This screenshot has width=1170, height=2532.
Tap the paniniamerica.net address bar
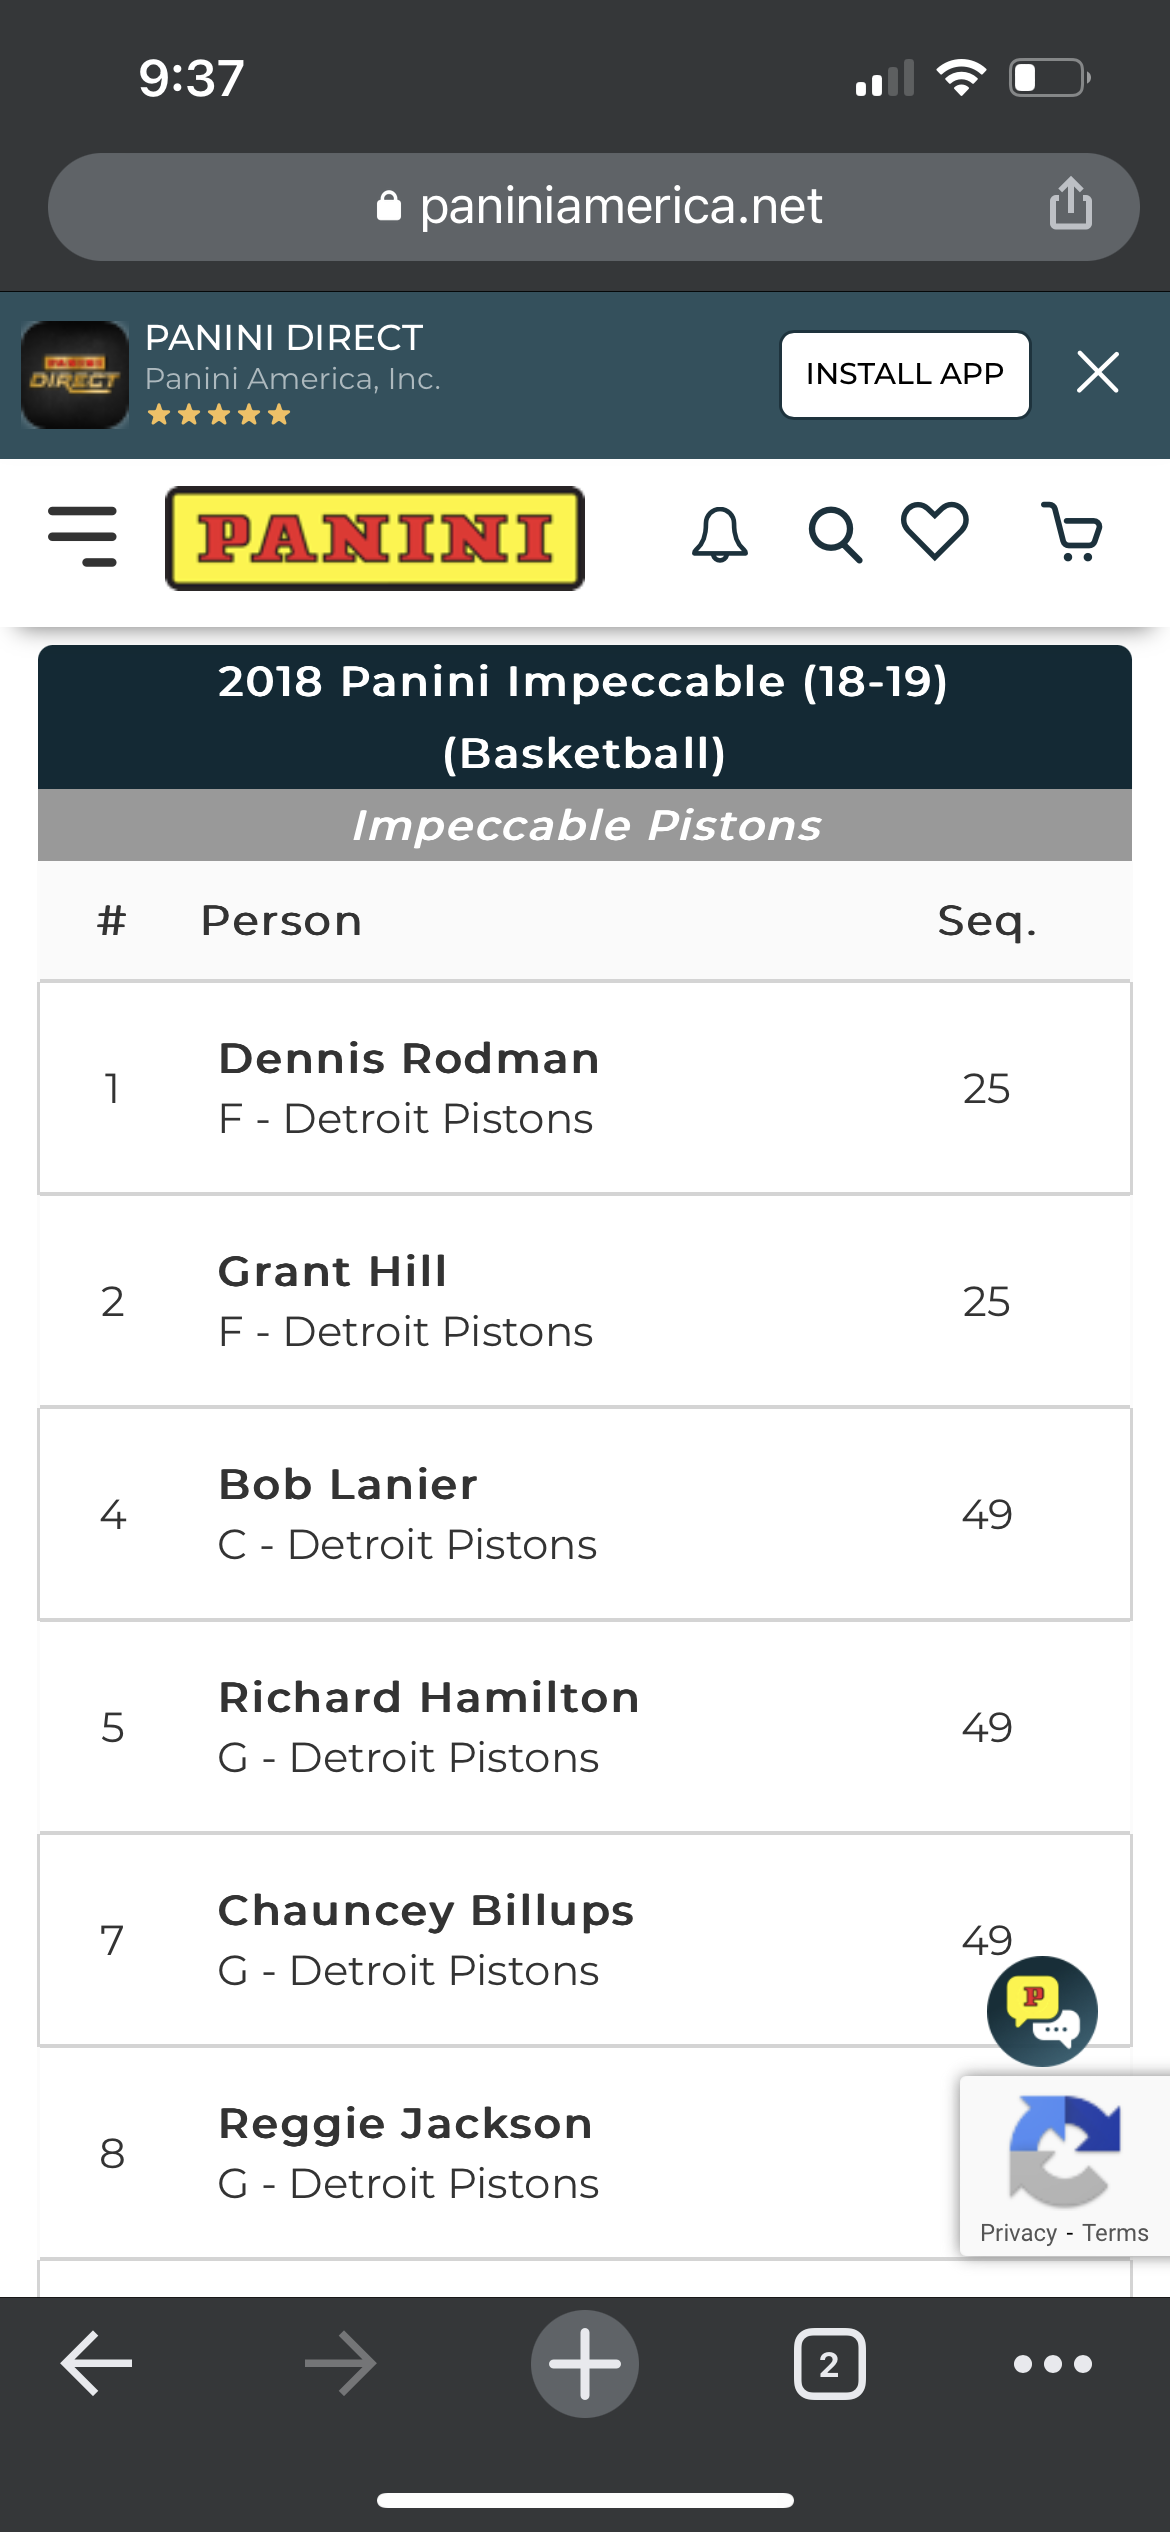click(x=594, y=207)
